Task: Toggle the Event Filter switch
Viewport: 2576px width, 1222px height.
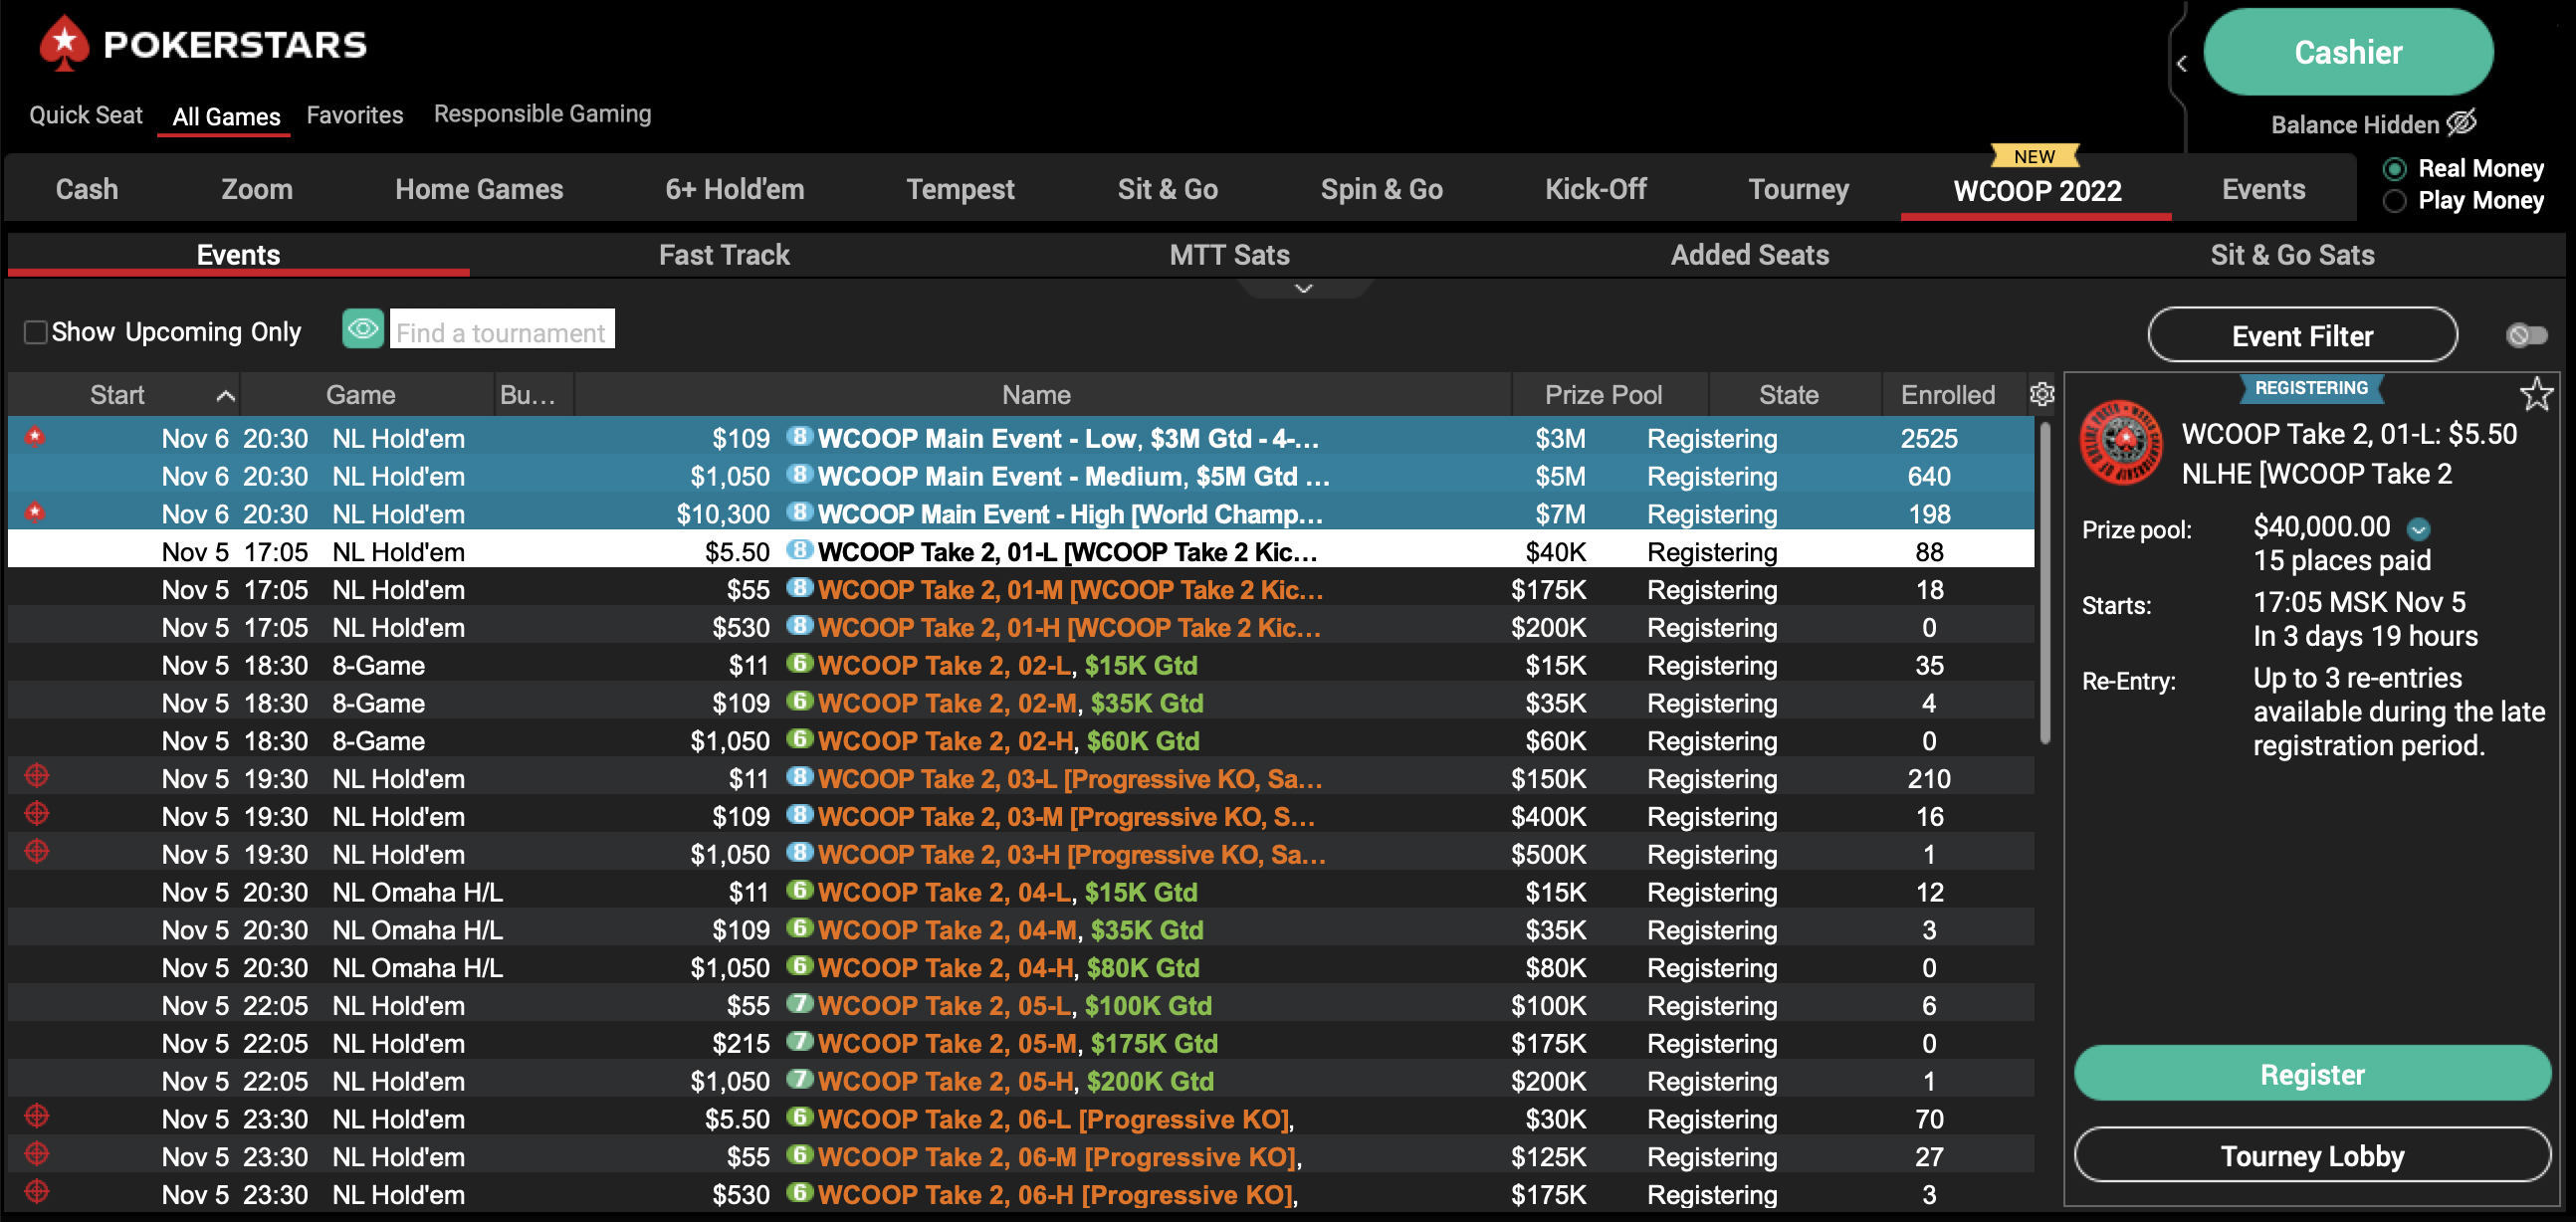Action: click(2526, 335)
